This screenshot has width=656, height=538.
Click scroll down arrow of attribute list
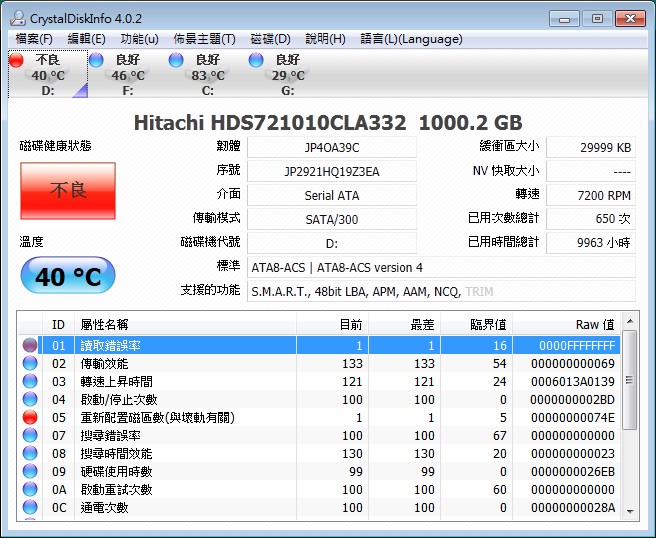pos(630,511)
